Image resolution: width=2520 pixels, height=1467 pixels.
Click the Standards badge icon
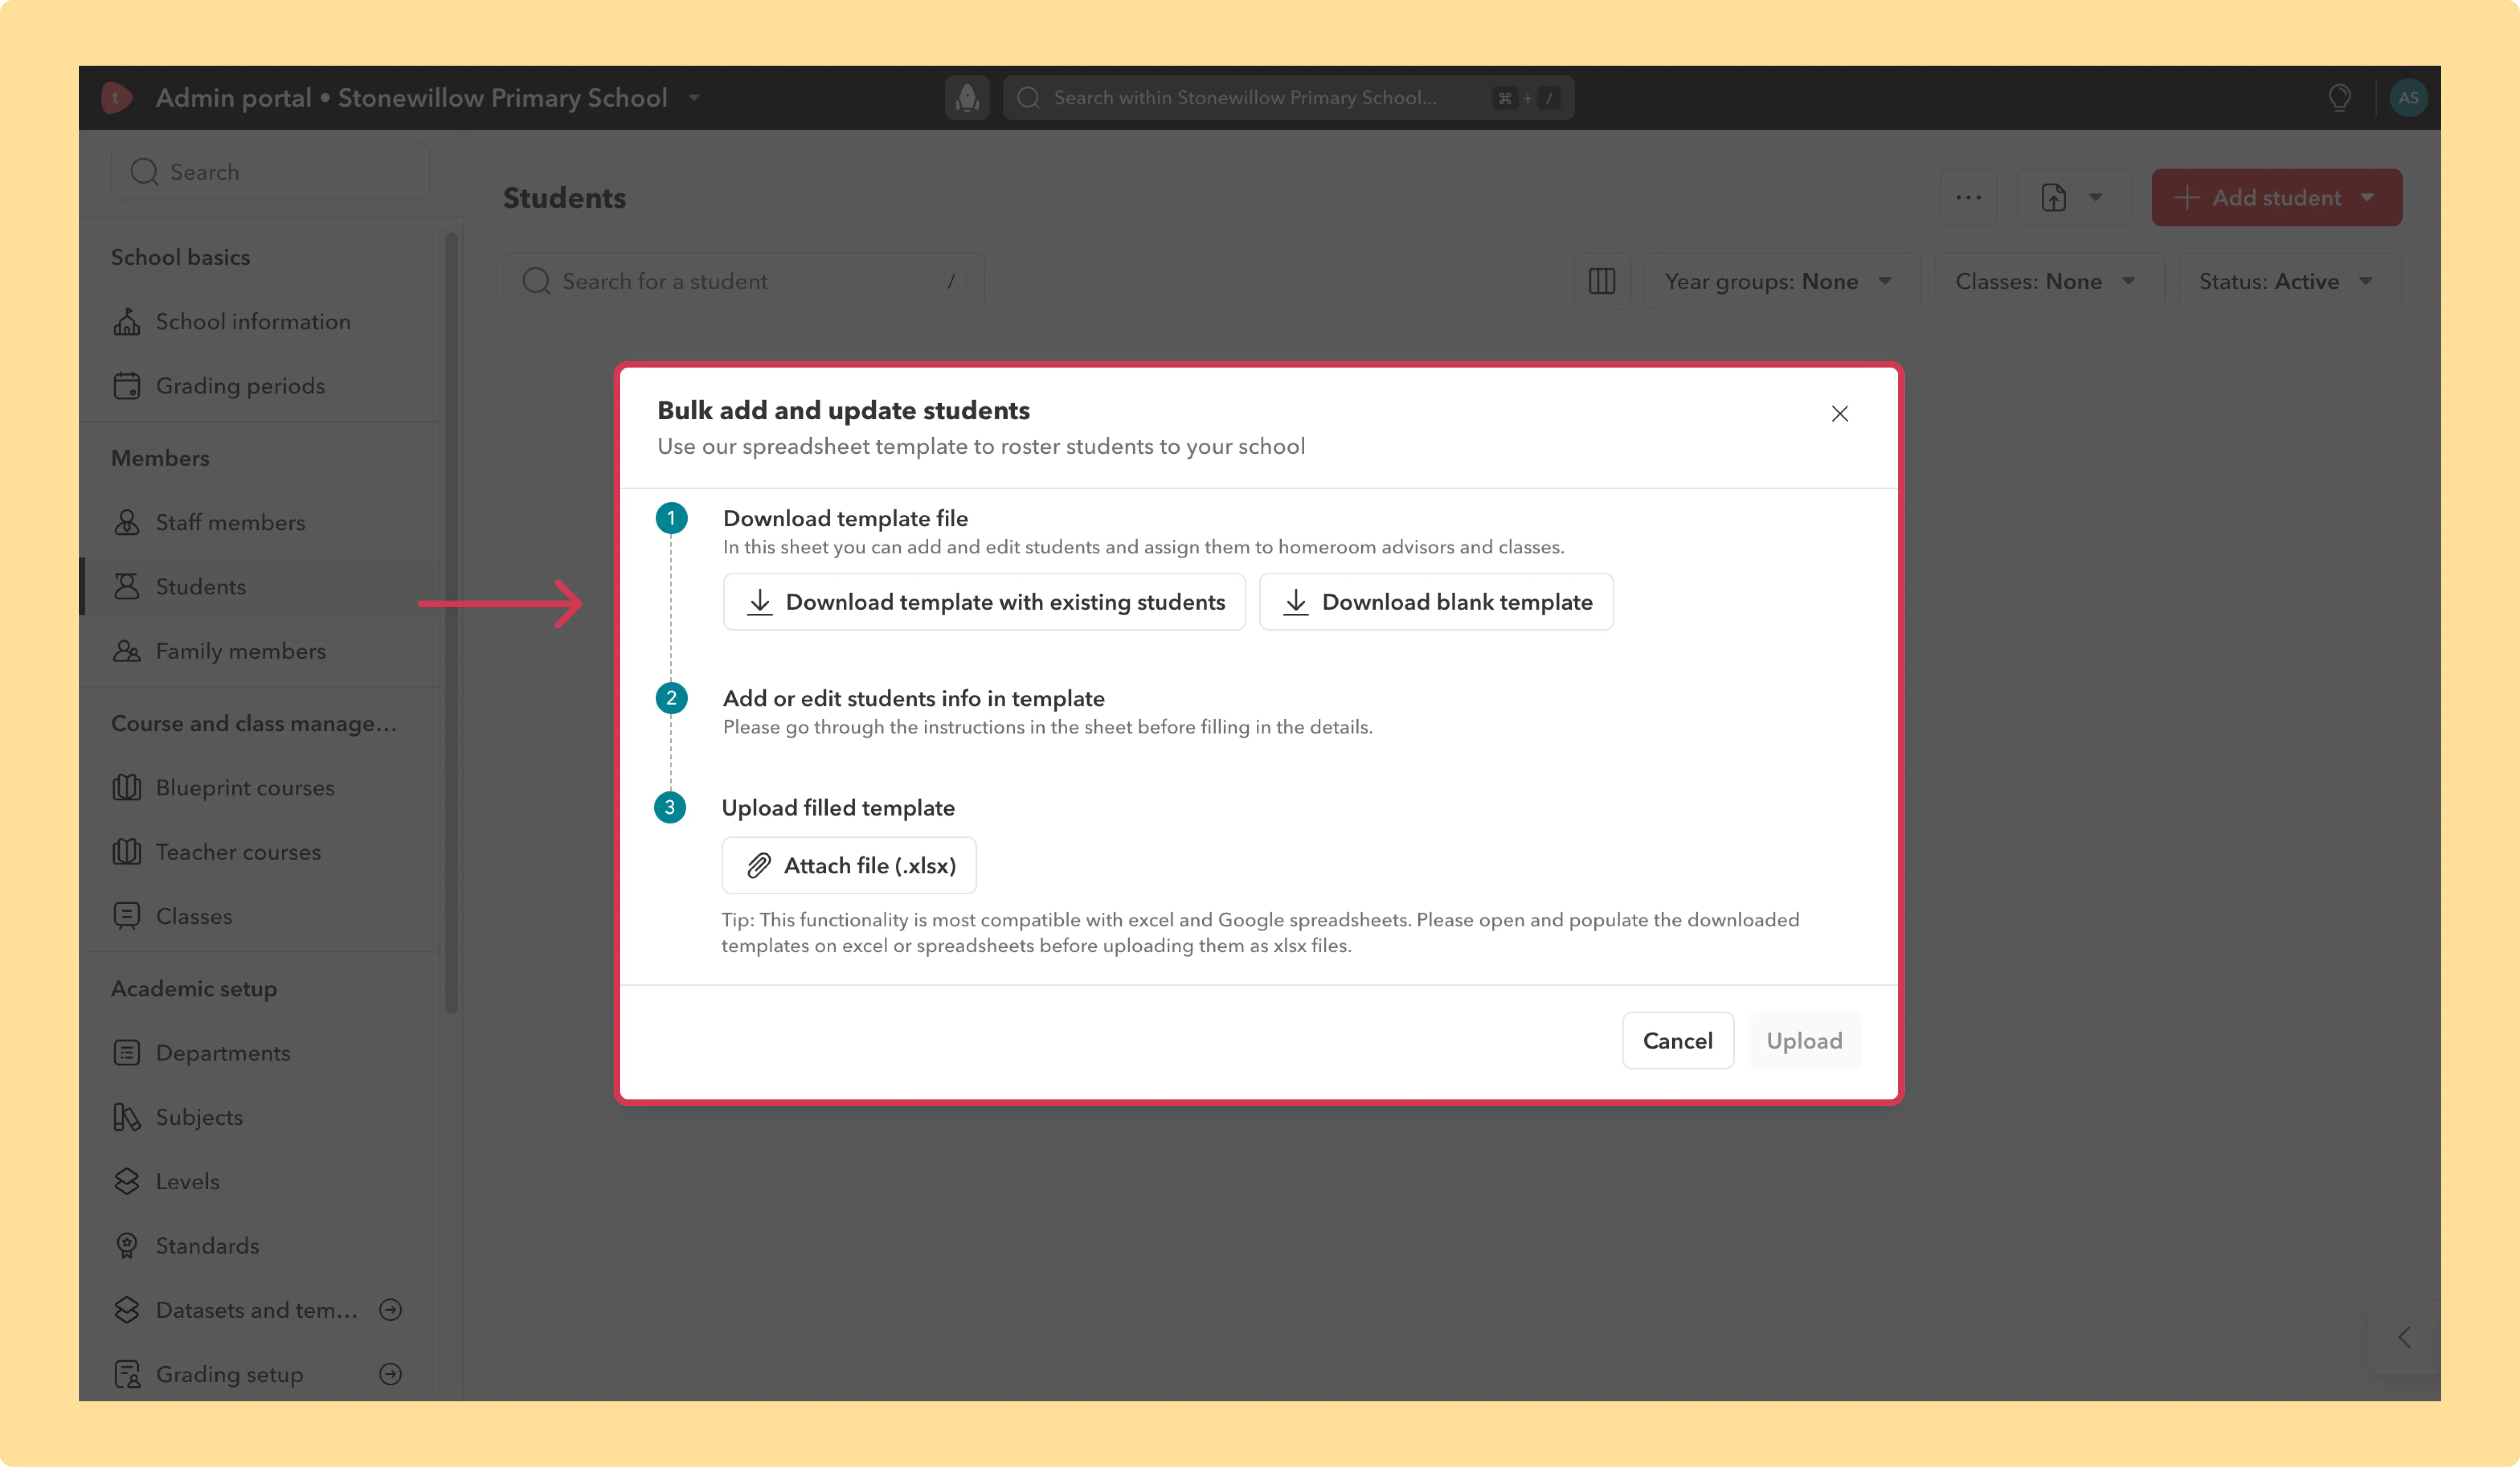(127, 1246)
